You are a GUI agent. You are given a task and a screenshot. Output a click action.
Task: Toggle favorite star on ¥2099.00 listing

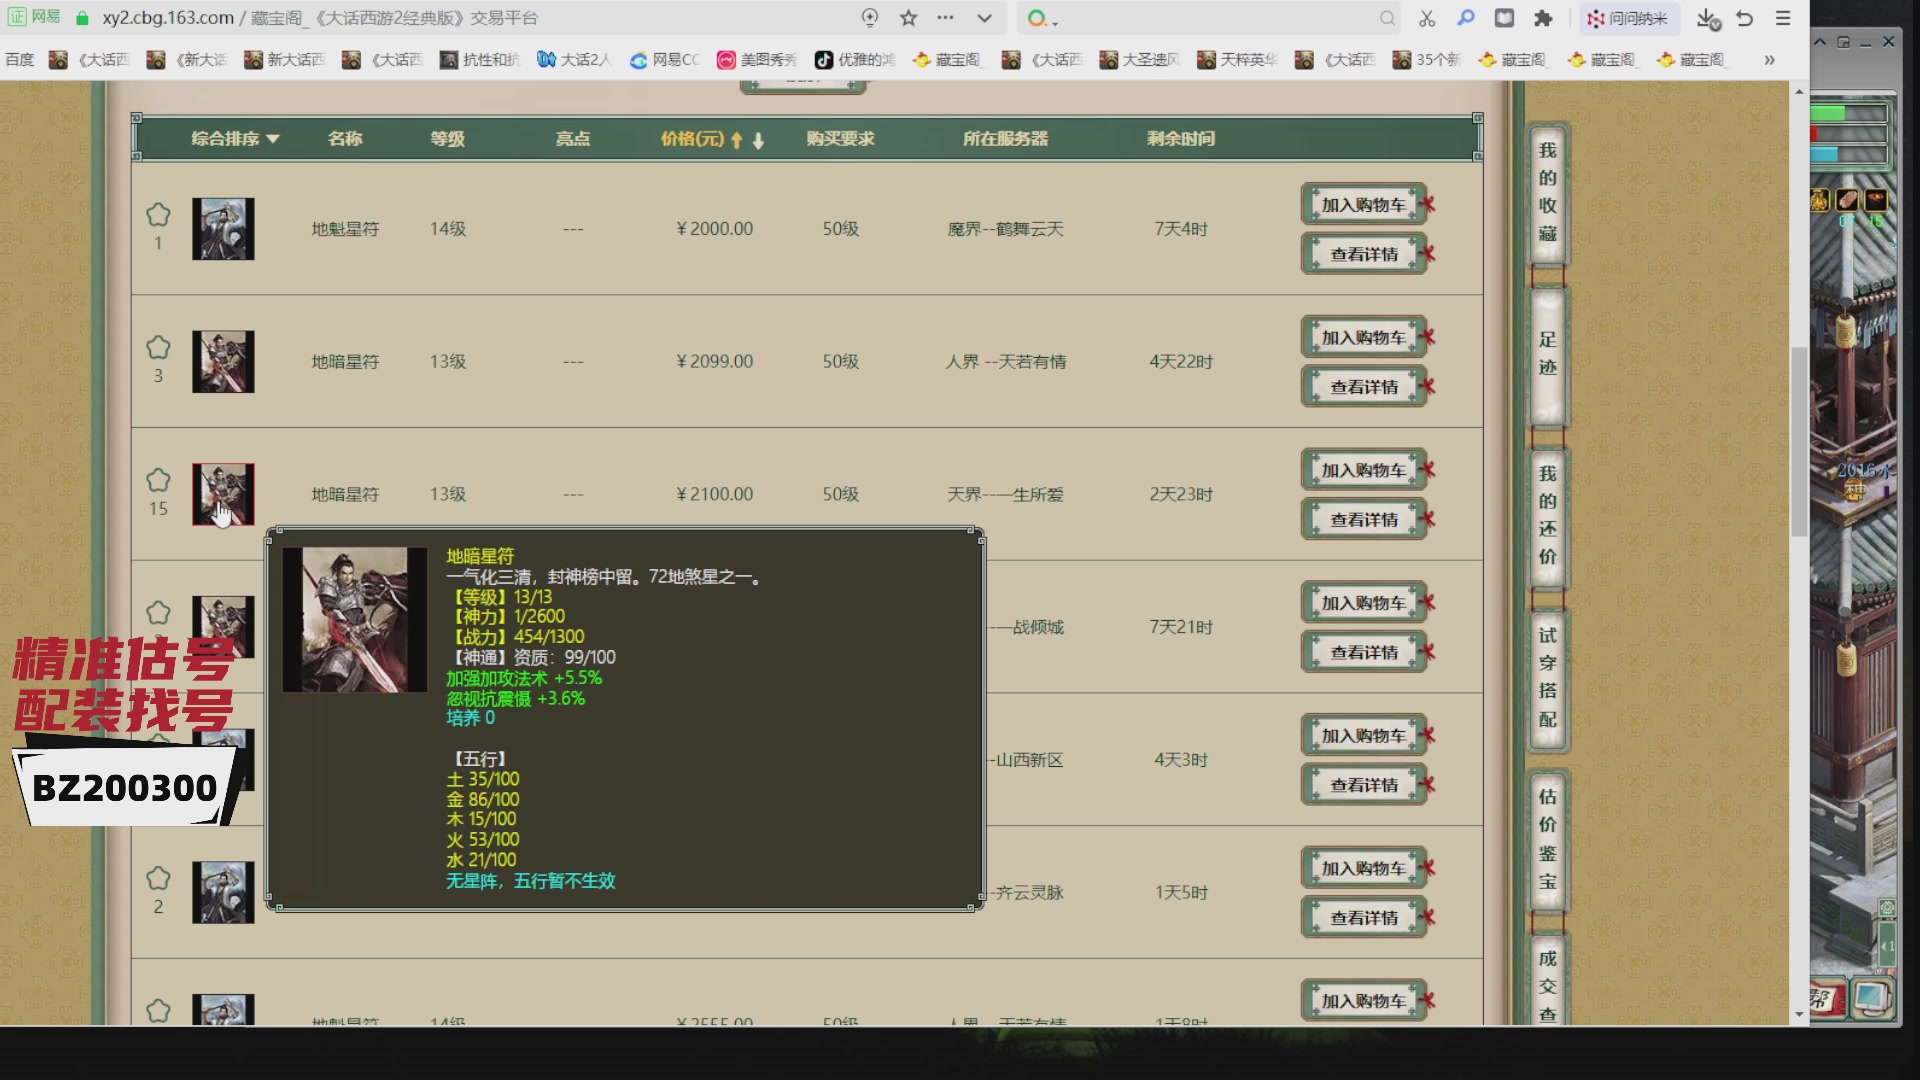(158, 348)
